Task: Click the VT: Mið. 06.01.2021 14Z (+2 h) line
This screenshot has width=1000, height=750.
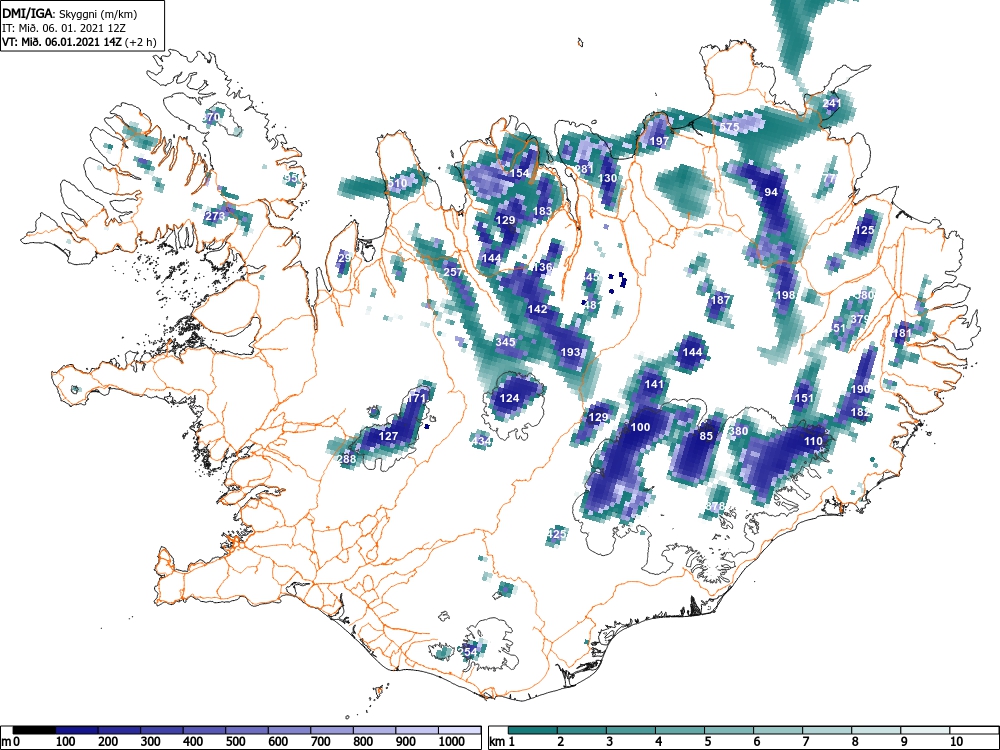Action: click(79, 42)
